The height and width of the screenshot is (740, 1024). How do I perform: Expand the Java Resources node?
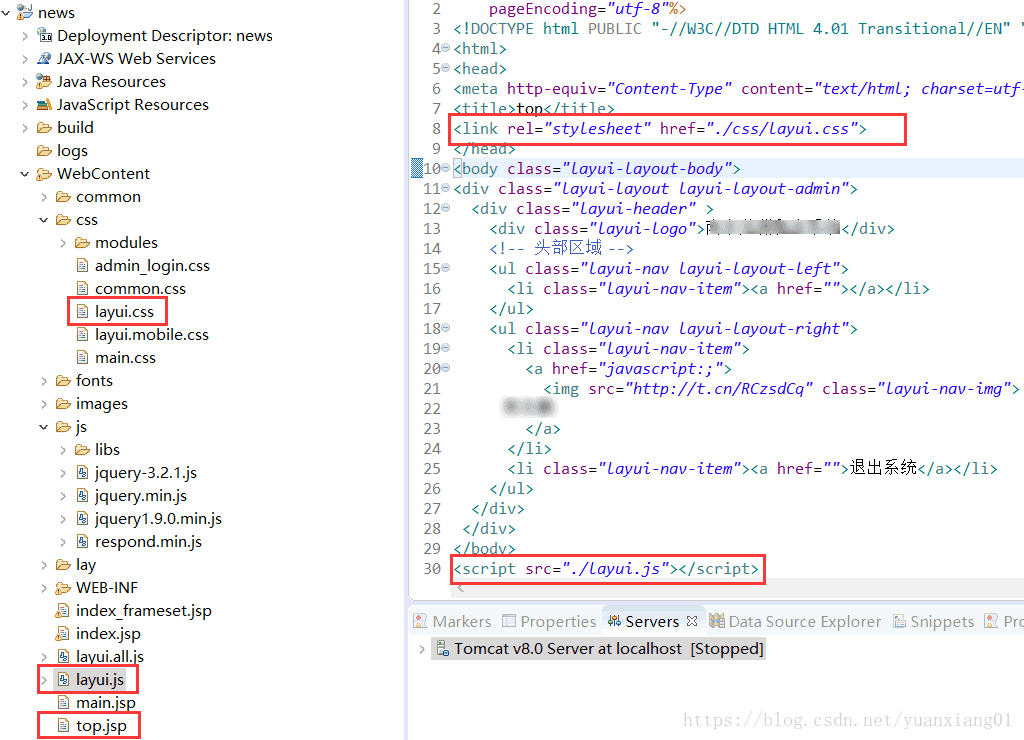pos(25,82)
